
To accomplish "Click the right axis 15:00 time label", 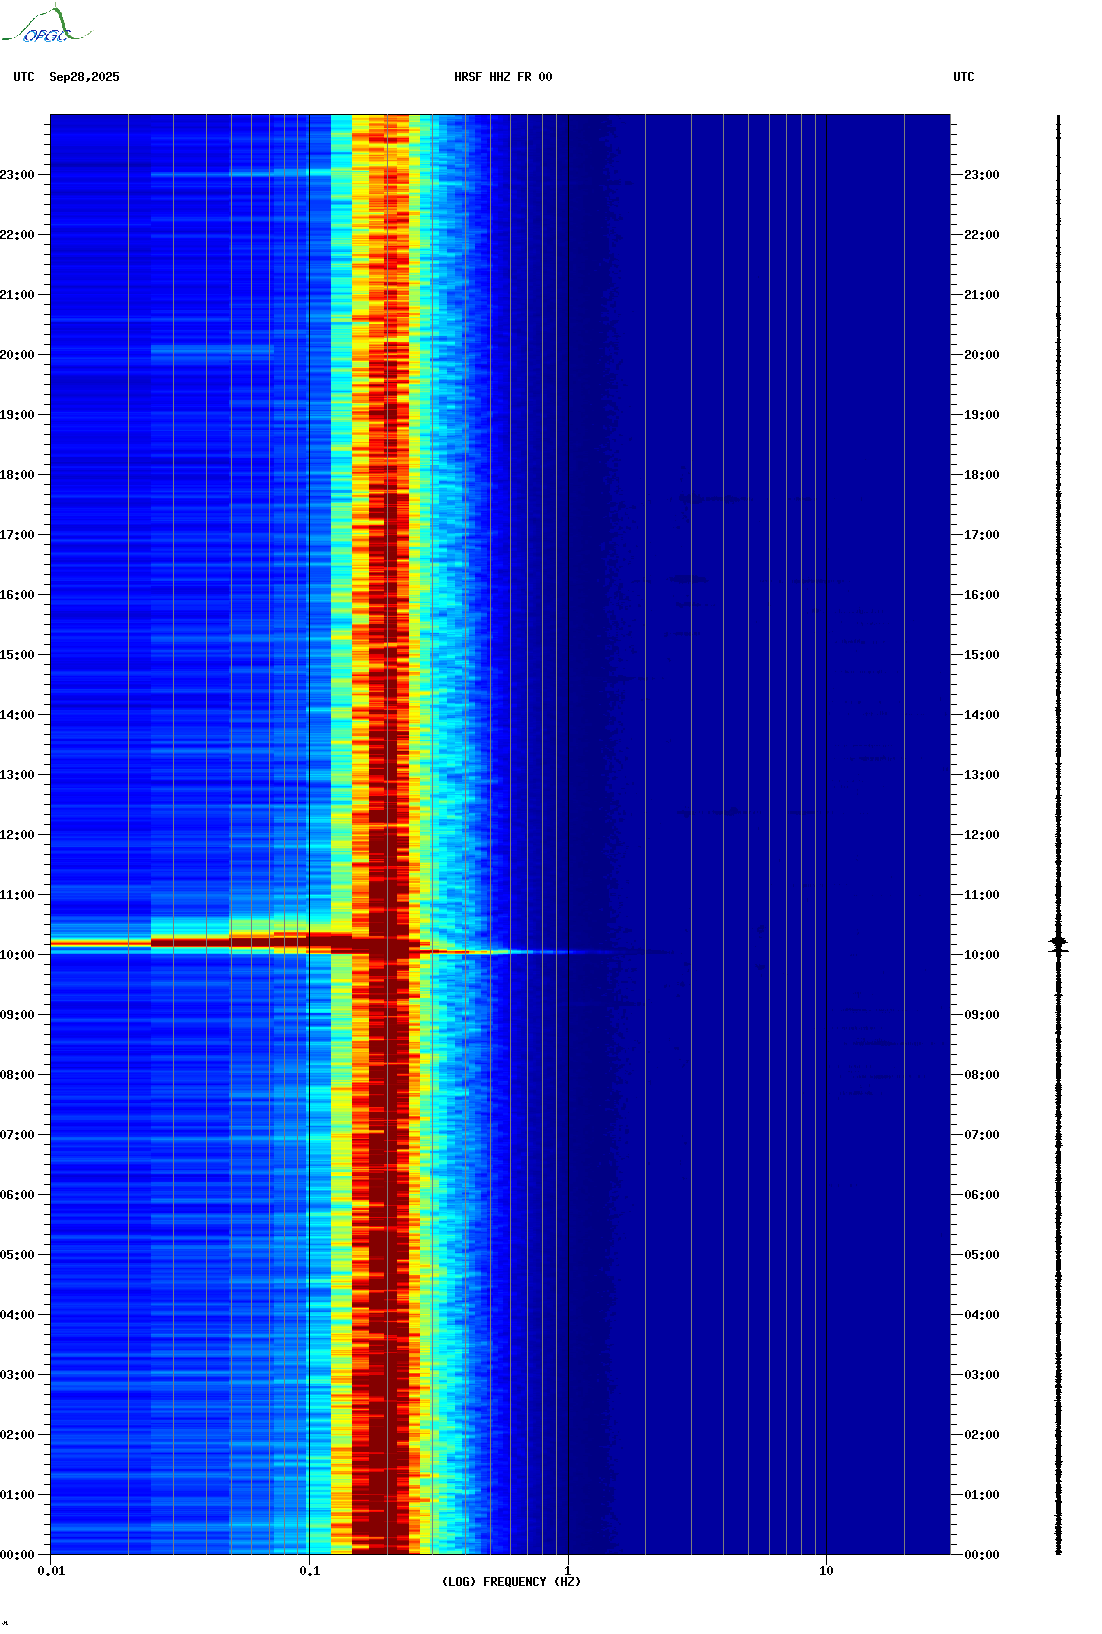I will click(x=981, y=655).
